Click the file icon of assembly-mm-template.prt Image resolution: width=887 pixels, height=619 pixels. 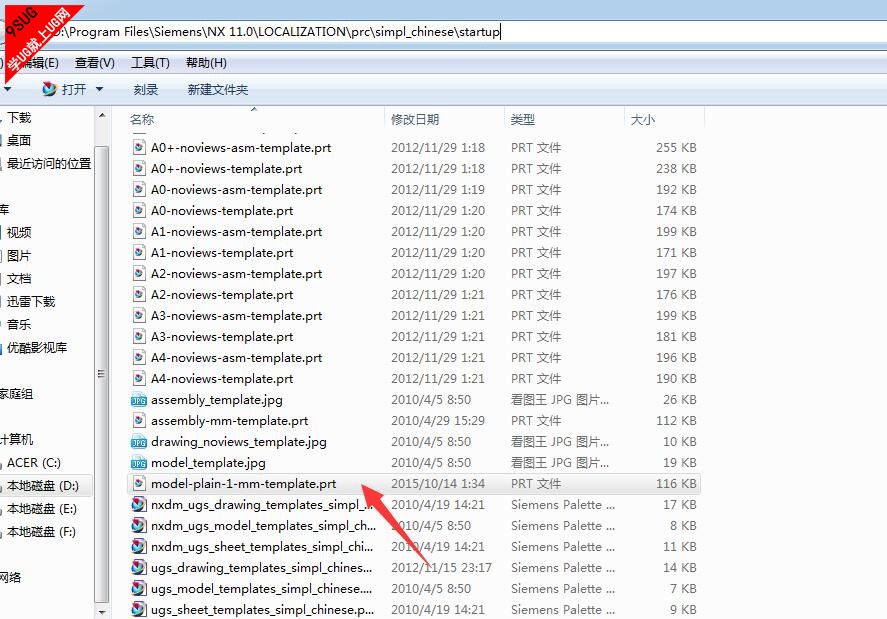[139, 420]
